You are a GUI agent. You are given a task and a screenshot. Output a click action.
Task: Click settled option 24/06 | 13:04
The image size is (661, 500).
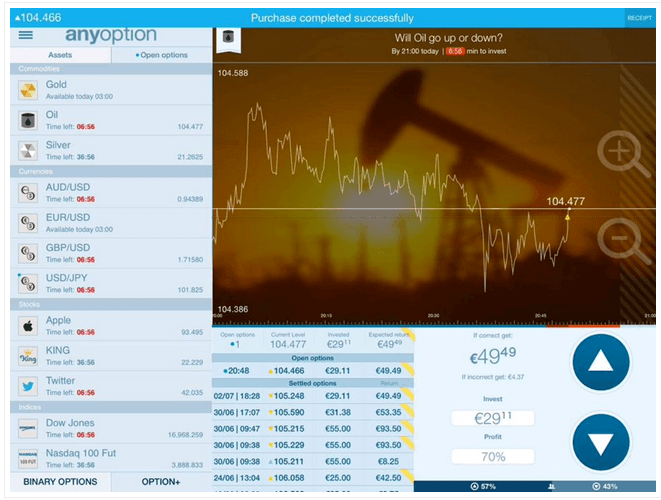[x=313, y=478]
